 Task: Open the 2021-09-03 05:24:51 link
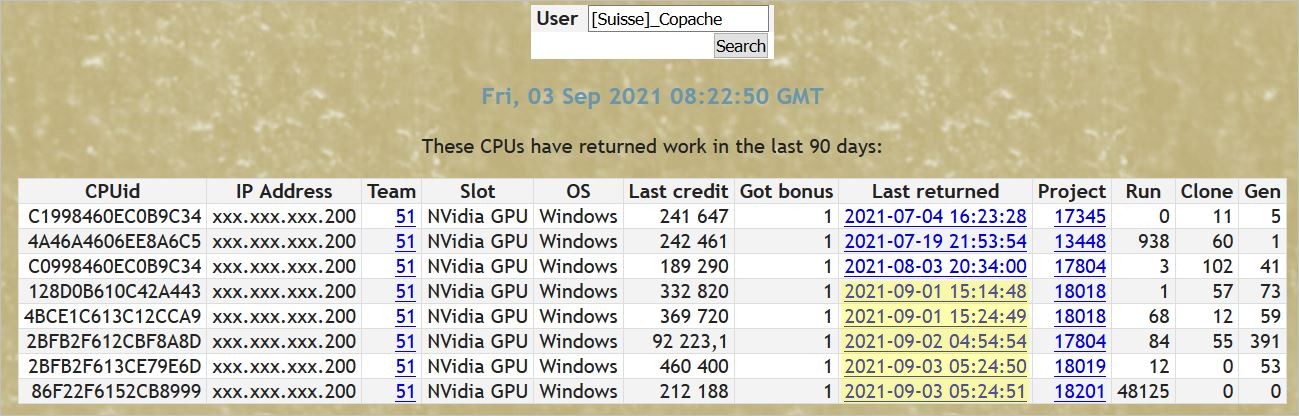tap(935, 391)
